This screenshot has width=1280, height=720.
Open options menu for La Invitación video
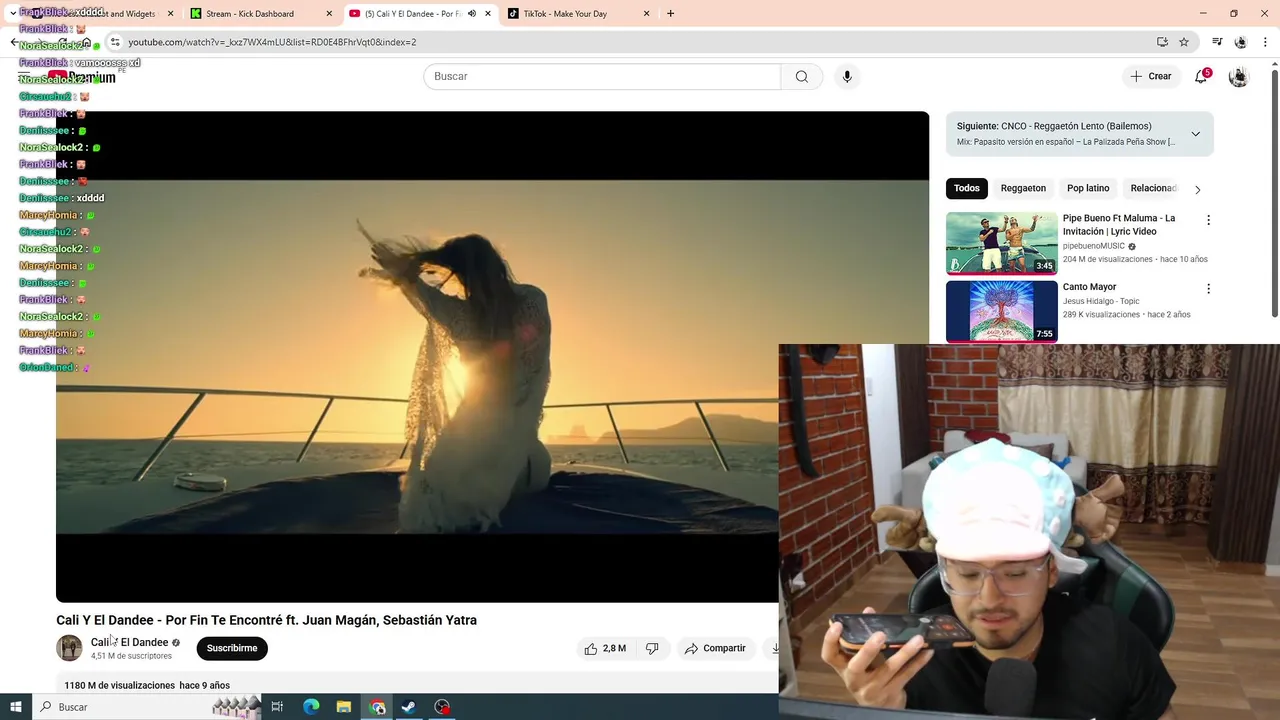(1208, 220)
